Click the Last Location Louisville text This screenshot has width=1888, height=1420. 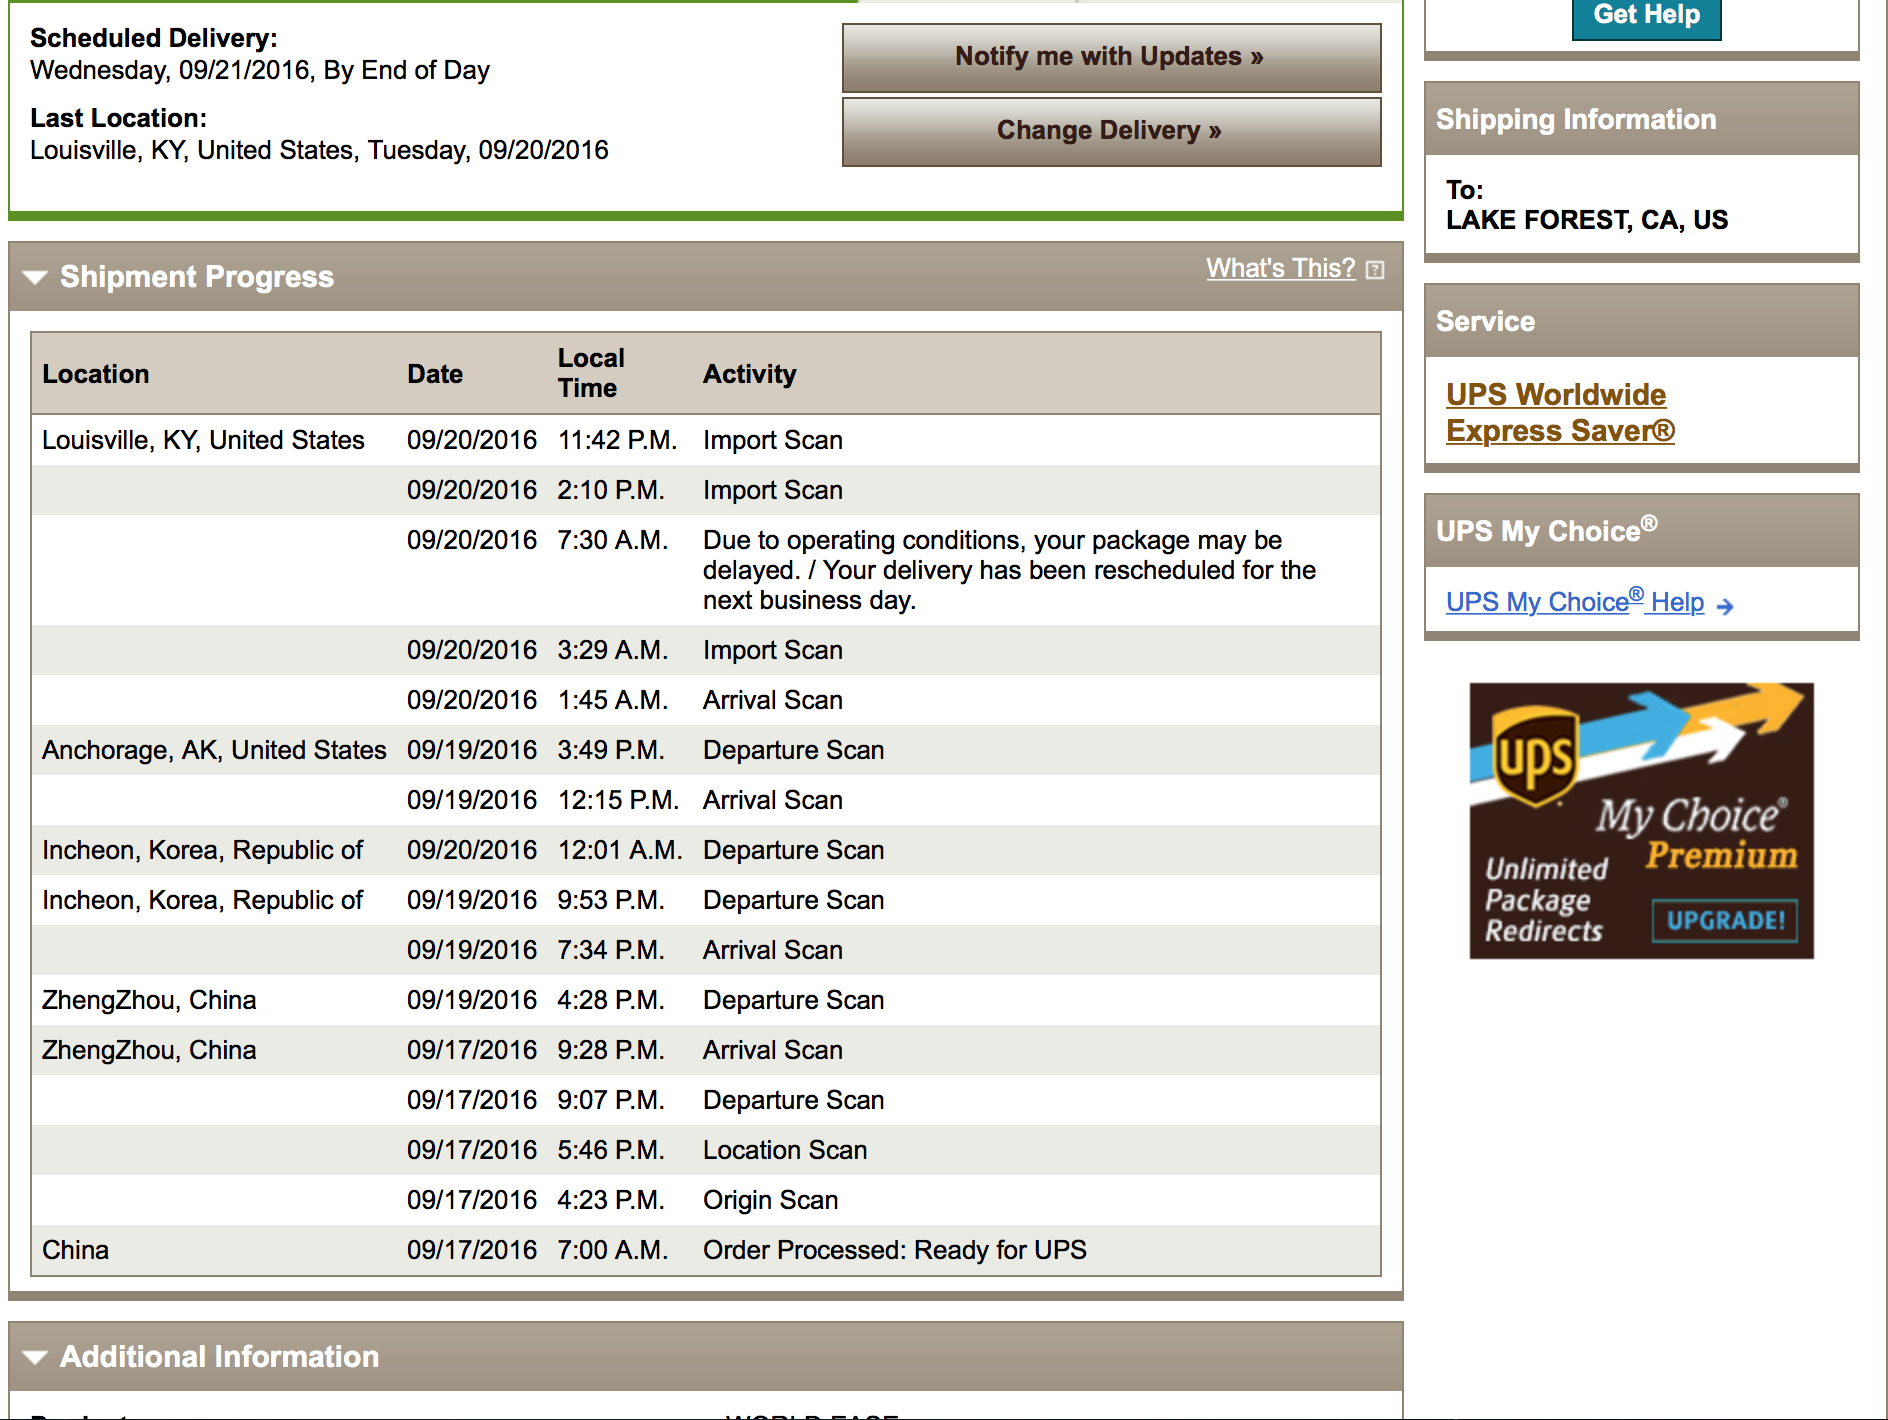319,150
